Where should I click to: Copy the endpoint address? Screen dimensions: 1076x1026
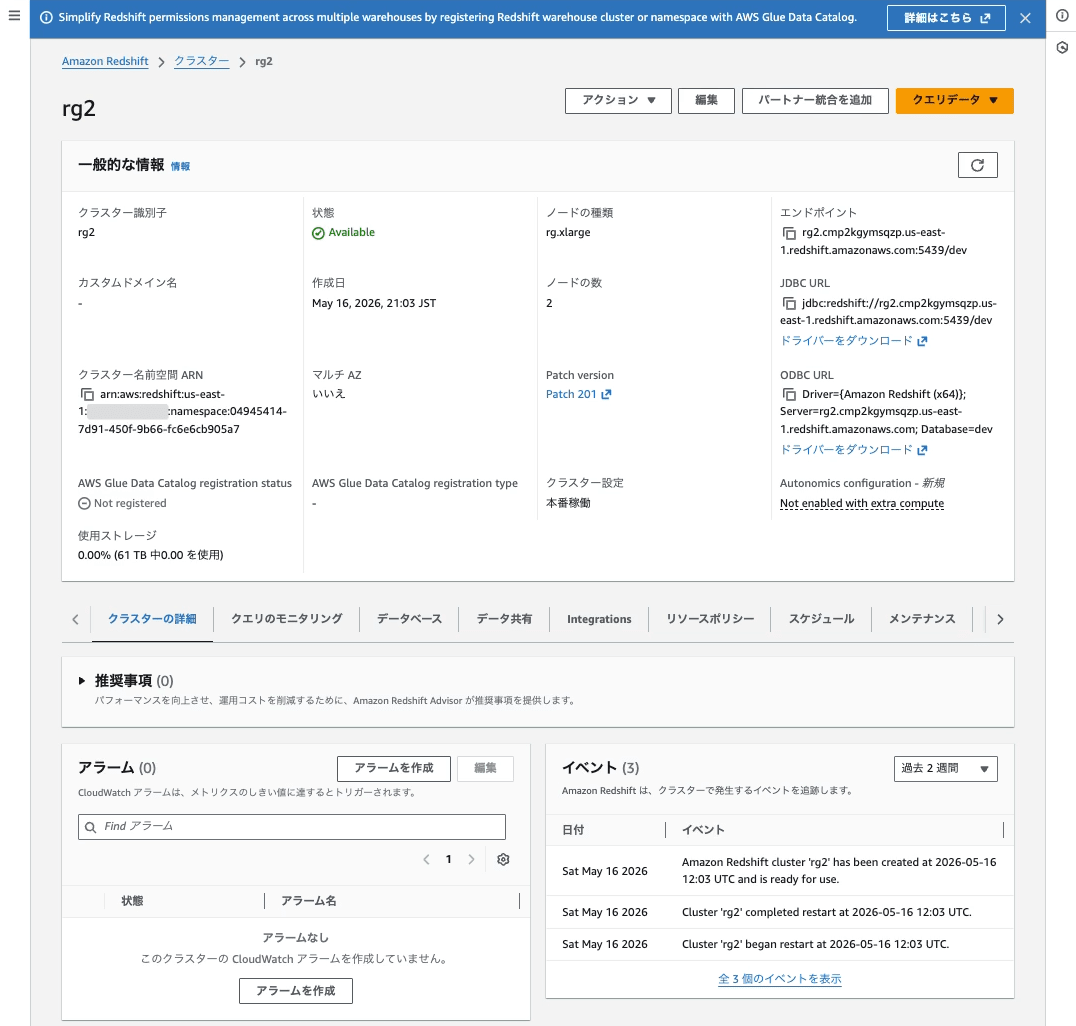(789, 233)
